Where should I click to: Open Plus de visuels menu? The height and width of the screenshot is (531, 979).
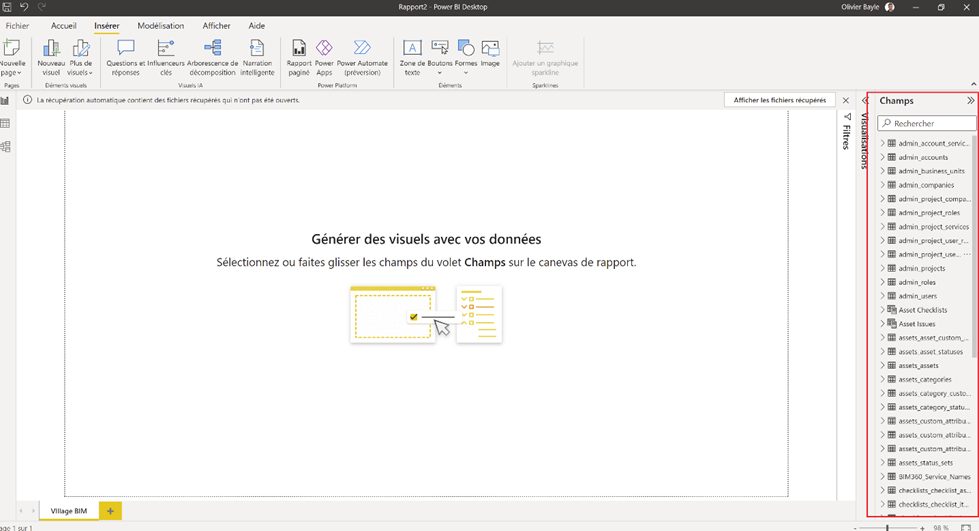tap(81, 57)
